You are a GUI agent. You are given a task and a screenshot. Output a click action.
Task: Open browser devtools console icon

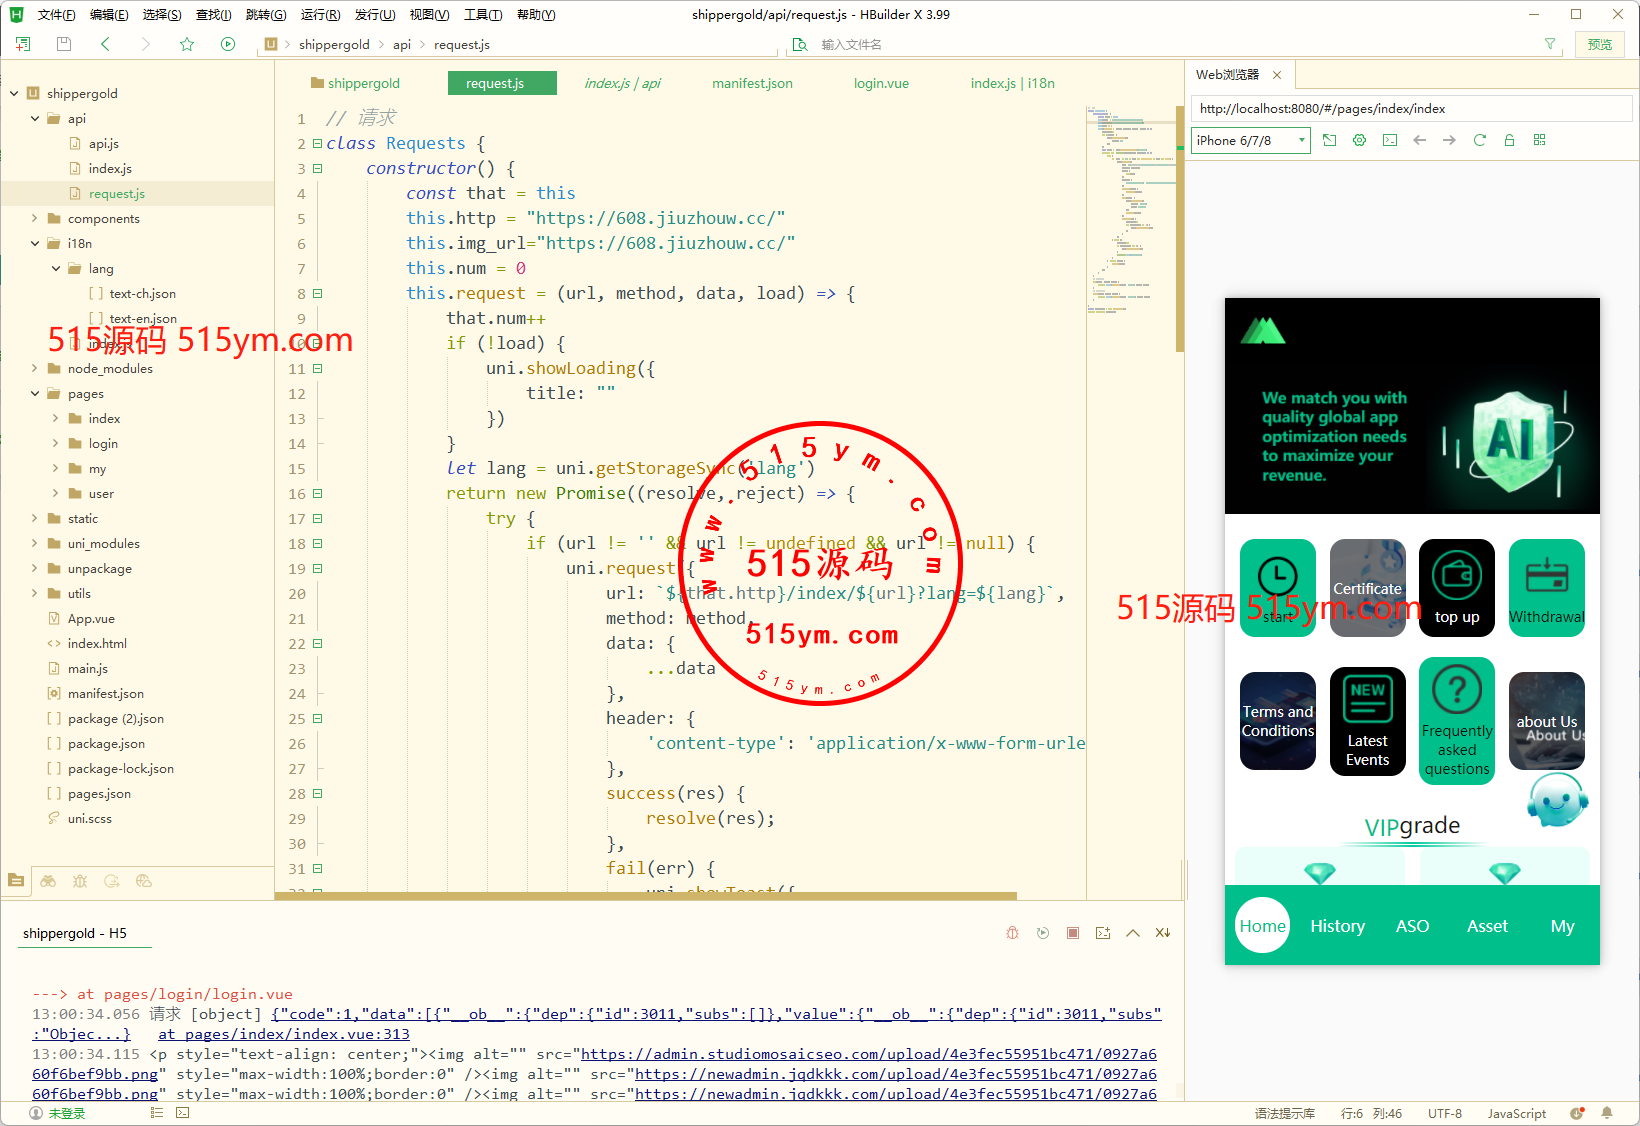[1389, 140]
